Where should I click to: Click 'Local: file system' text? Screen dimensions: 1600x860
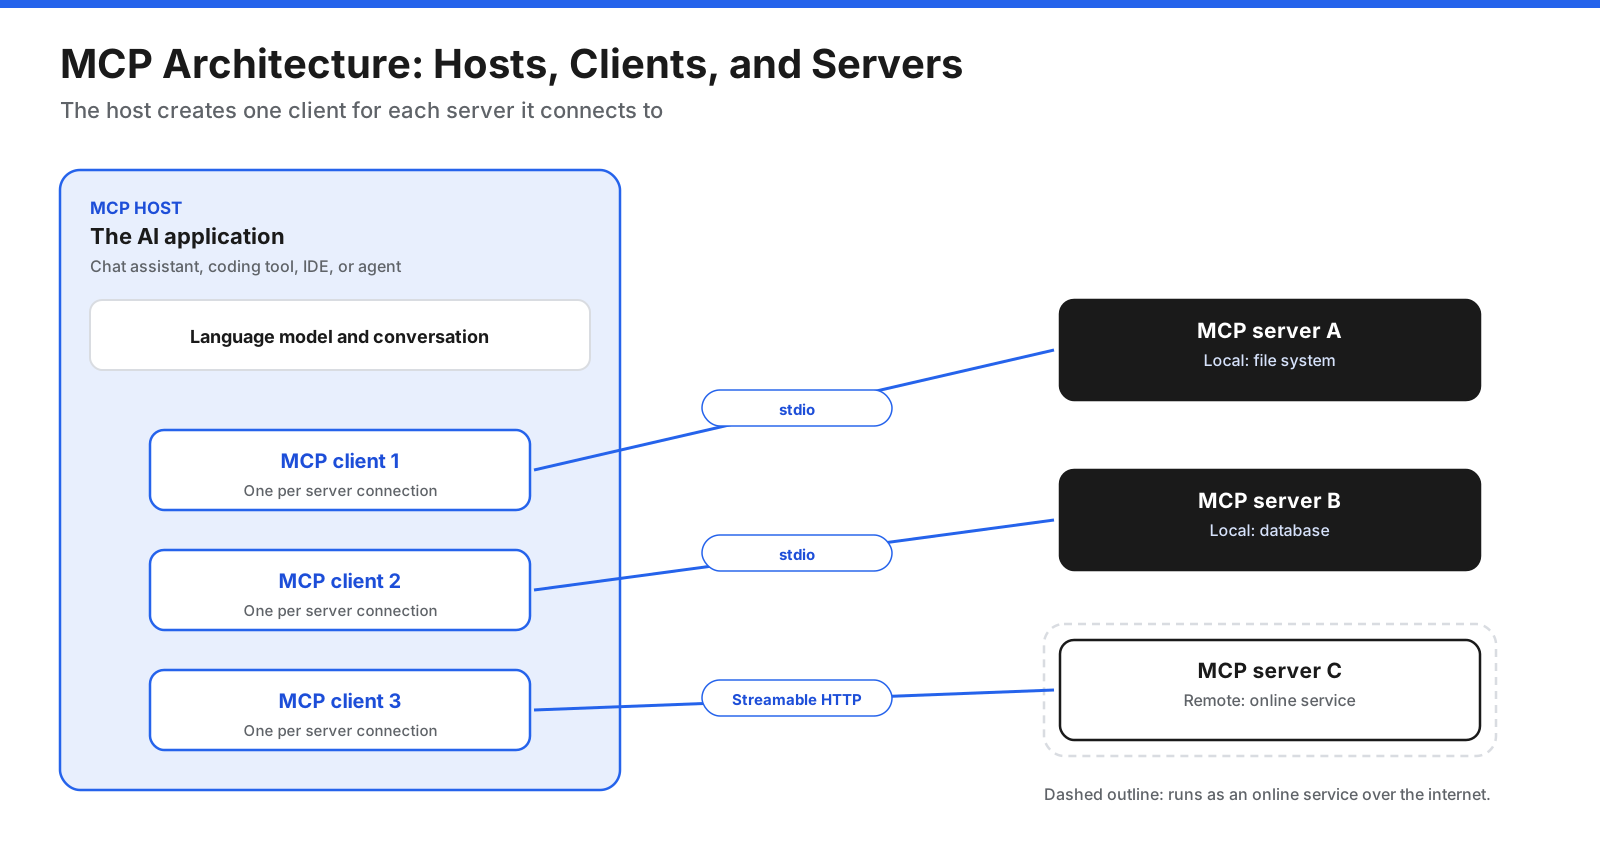click(1269, 361)
